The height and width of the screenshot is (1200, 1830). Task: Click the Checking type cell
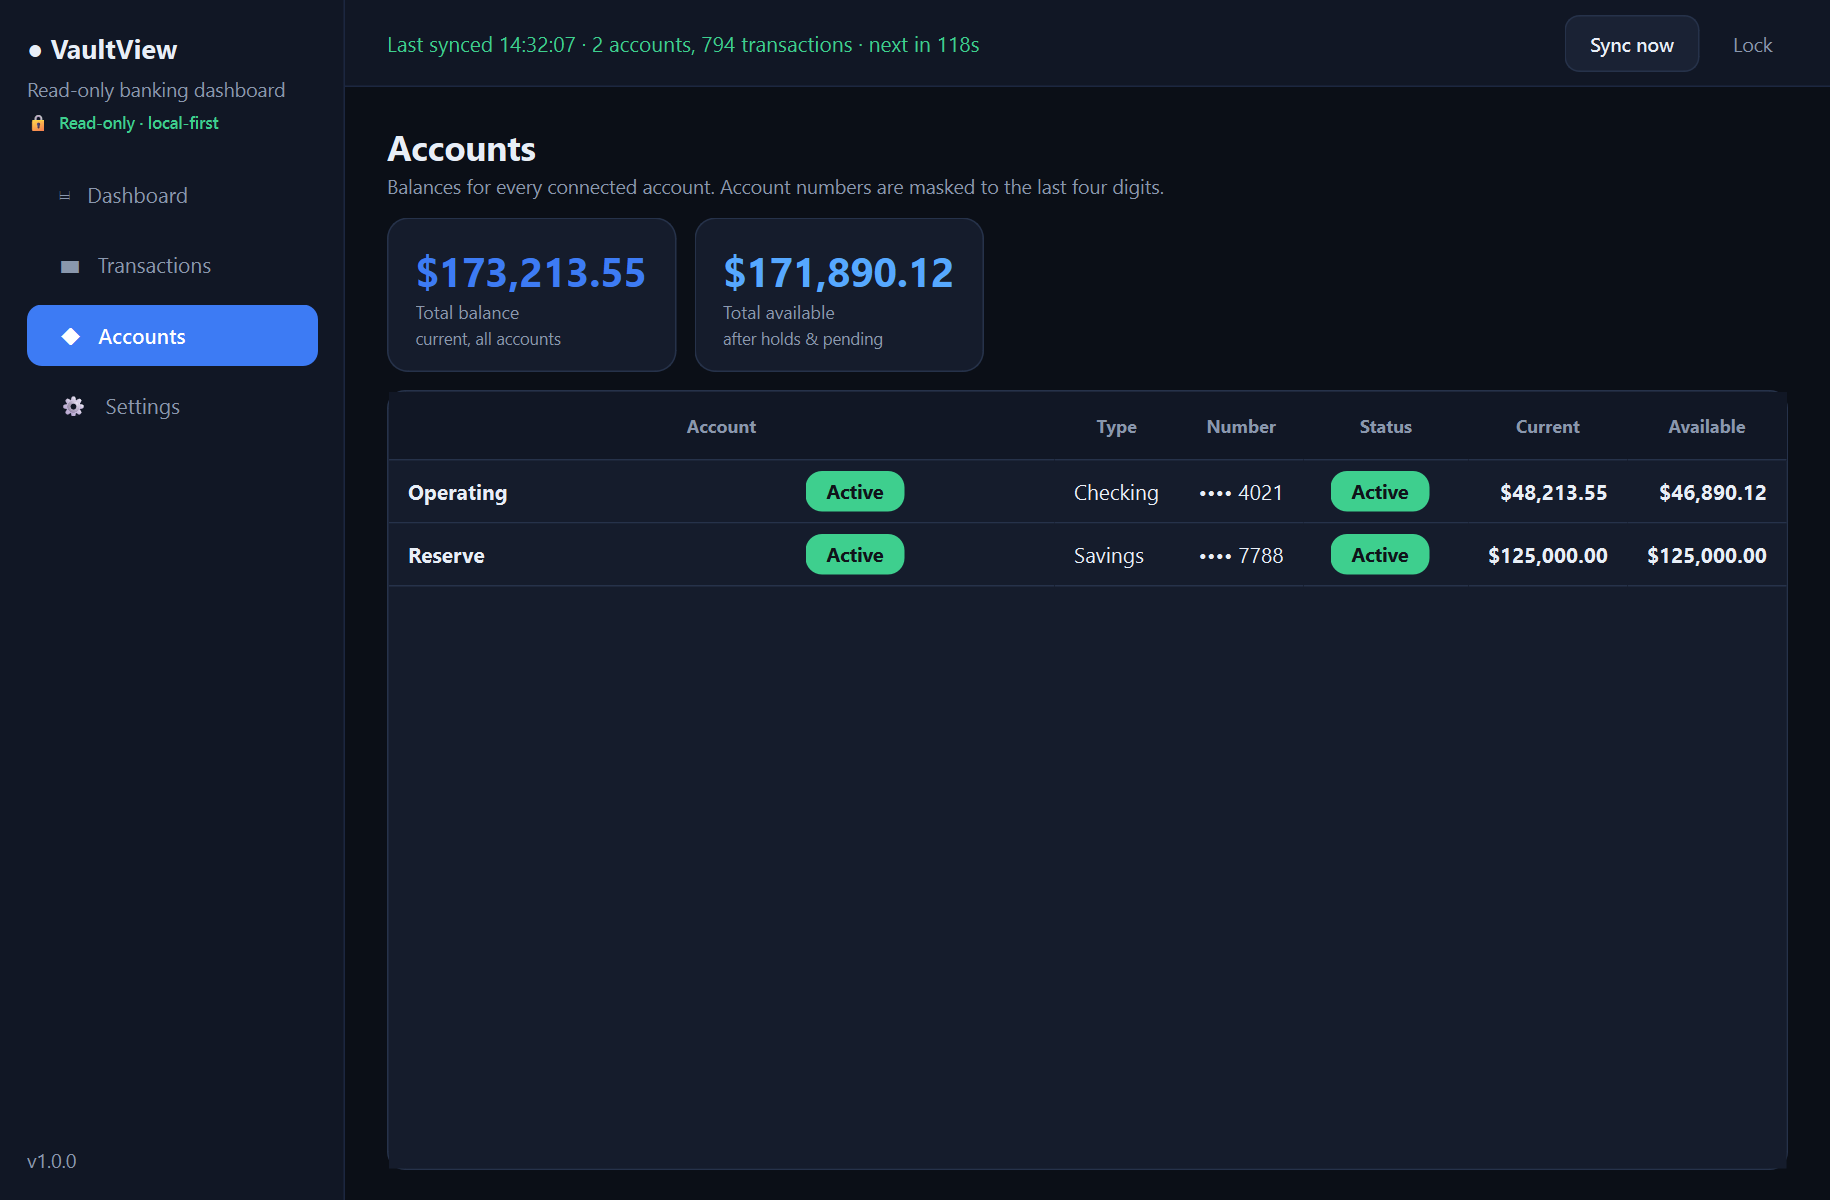tap(1116, 493)
